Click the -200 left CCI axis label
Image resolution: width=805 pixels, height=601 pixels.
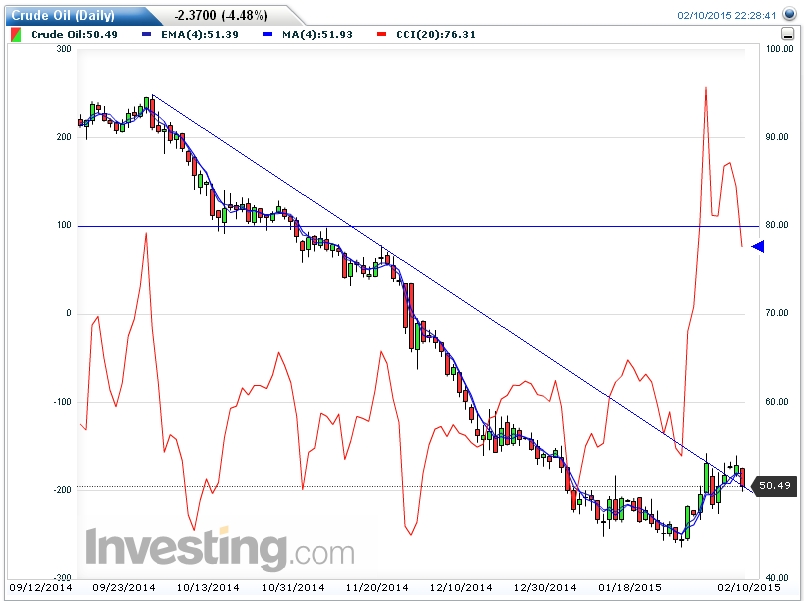click(x=63, y=490)
